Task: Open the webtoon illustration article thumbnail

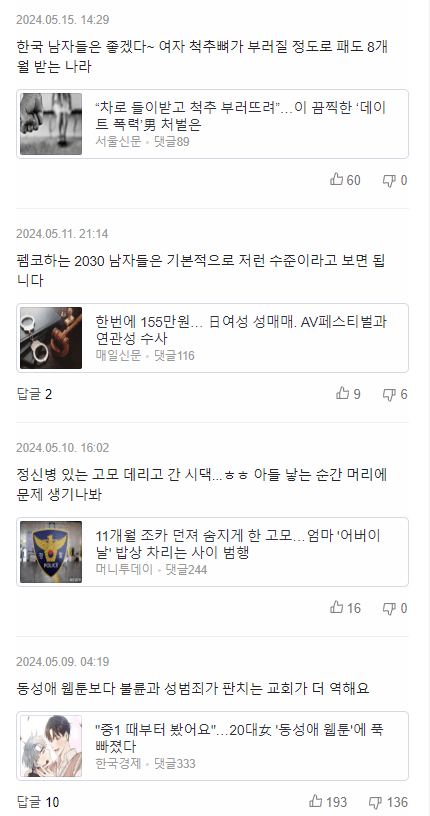Action: (x=51, y=746)
